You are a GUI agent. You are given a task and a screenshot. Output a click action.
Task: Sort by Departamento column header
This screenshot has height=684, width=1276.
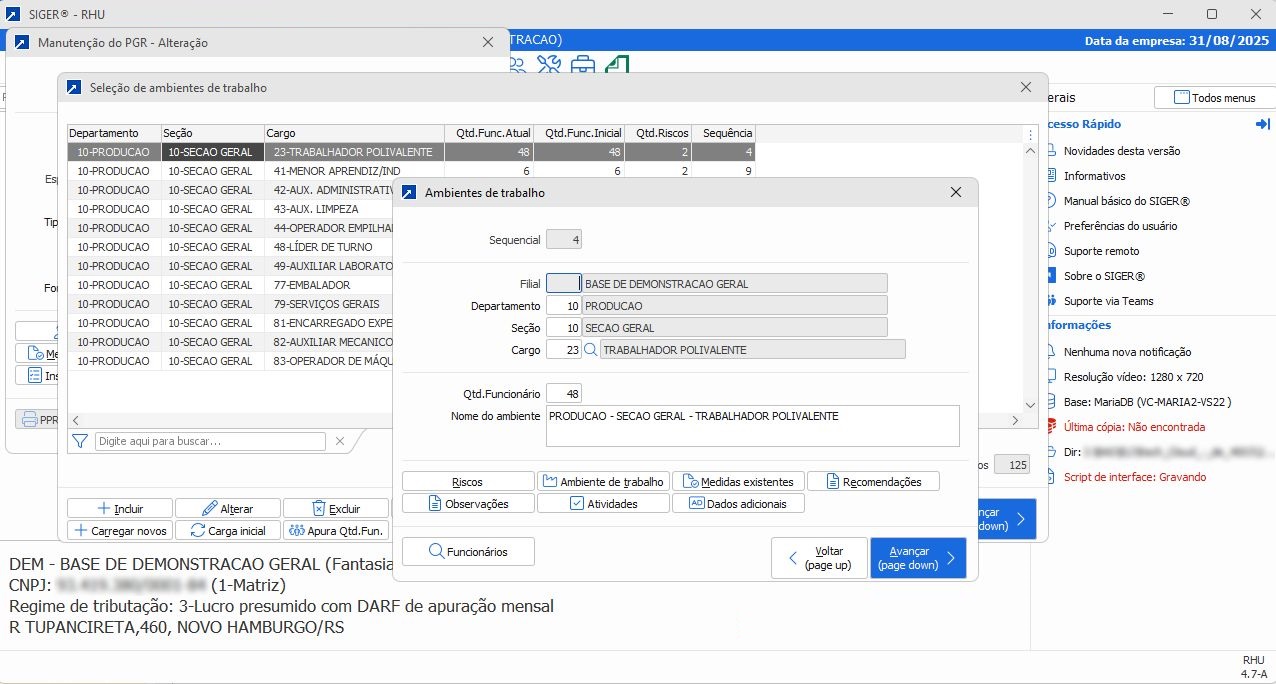point(114,133)
